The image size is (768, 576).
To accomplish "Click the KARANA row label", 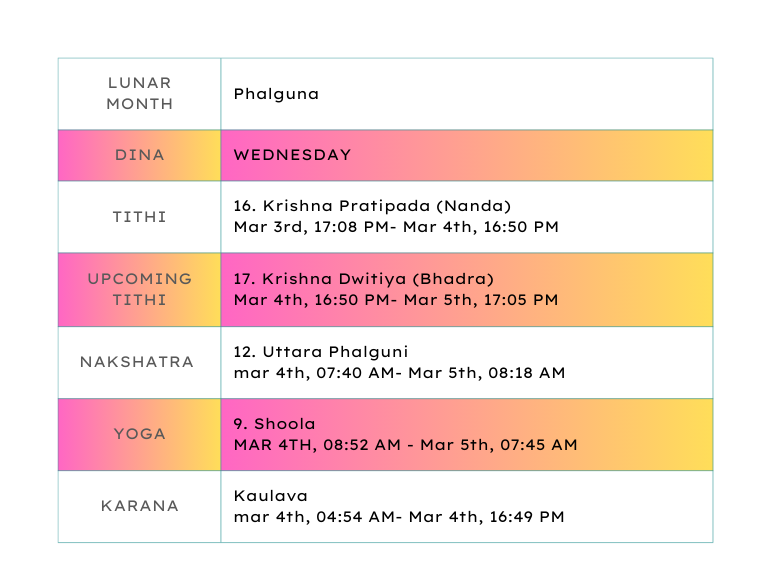I will coord(139,506).
